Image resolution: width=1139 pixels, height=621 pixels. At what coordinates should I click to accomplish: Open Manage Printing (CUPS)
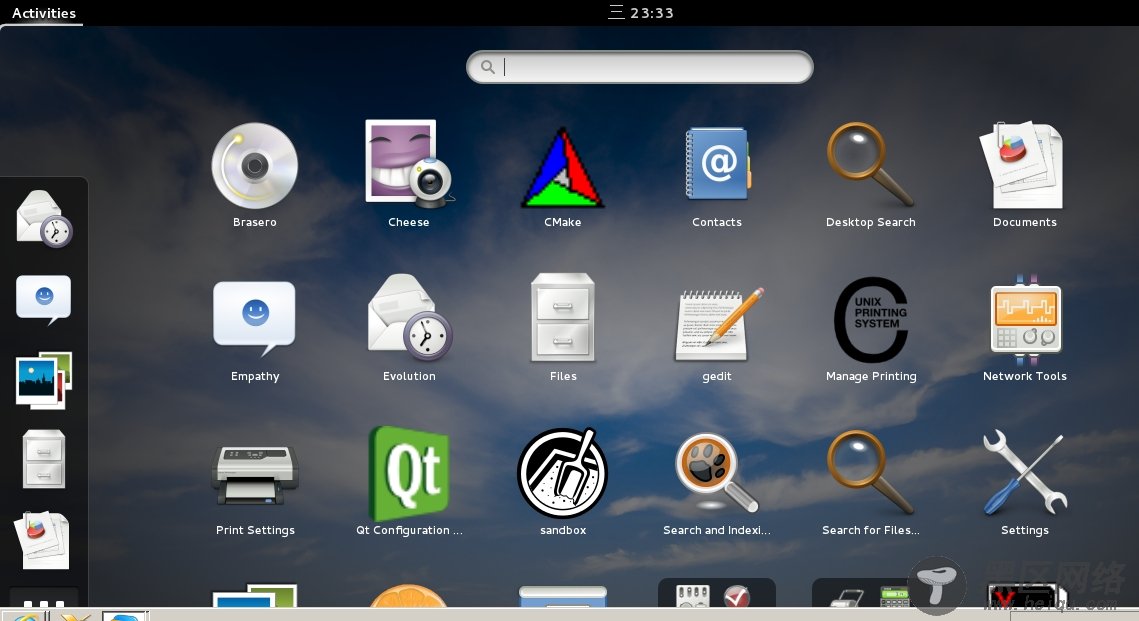coord(870,320)
